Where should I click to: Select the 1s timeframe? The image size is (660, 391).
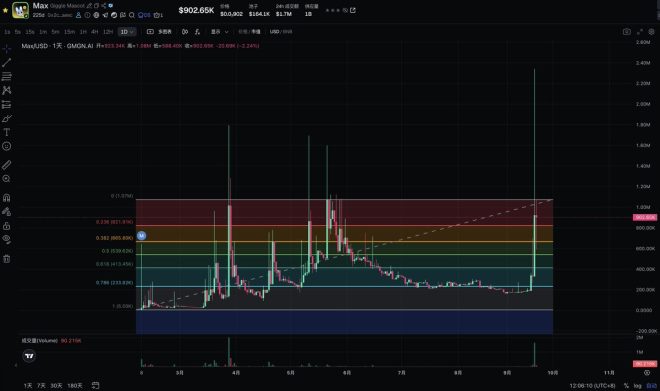tap(7, 32)
